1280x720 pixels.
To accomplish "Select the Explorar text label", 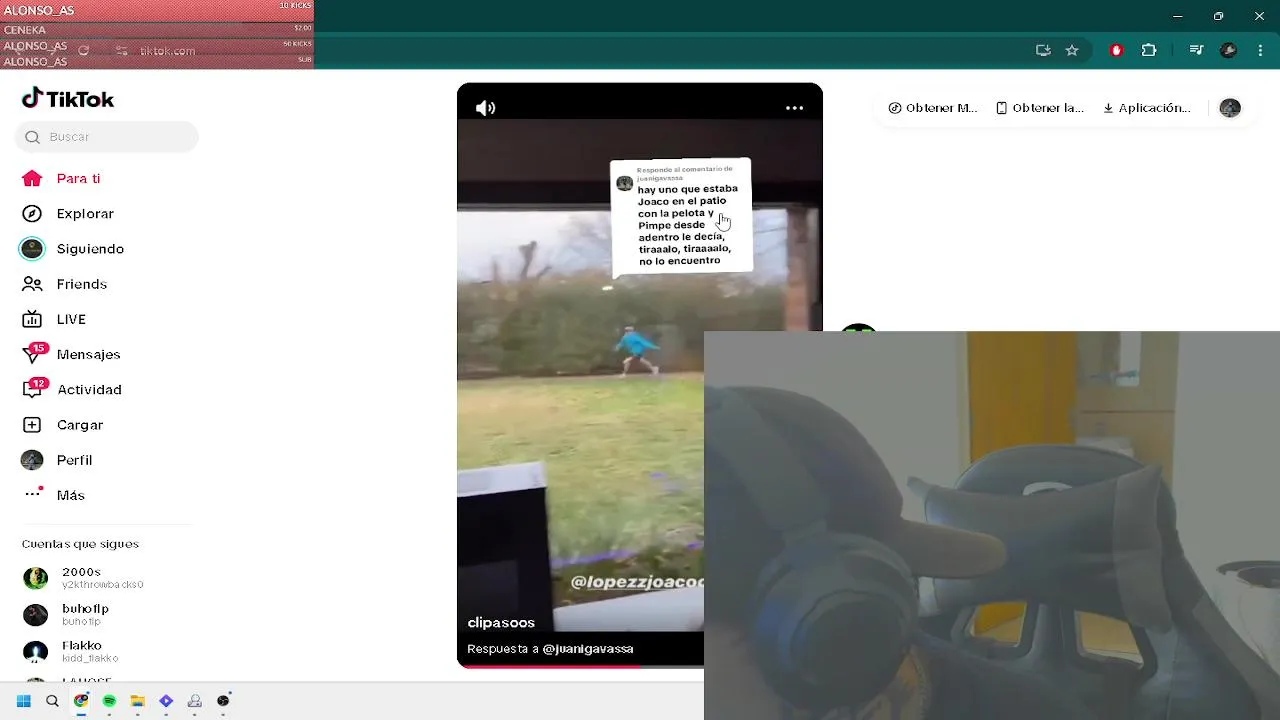I will 85,214.
